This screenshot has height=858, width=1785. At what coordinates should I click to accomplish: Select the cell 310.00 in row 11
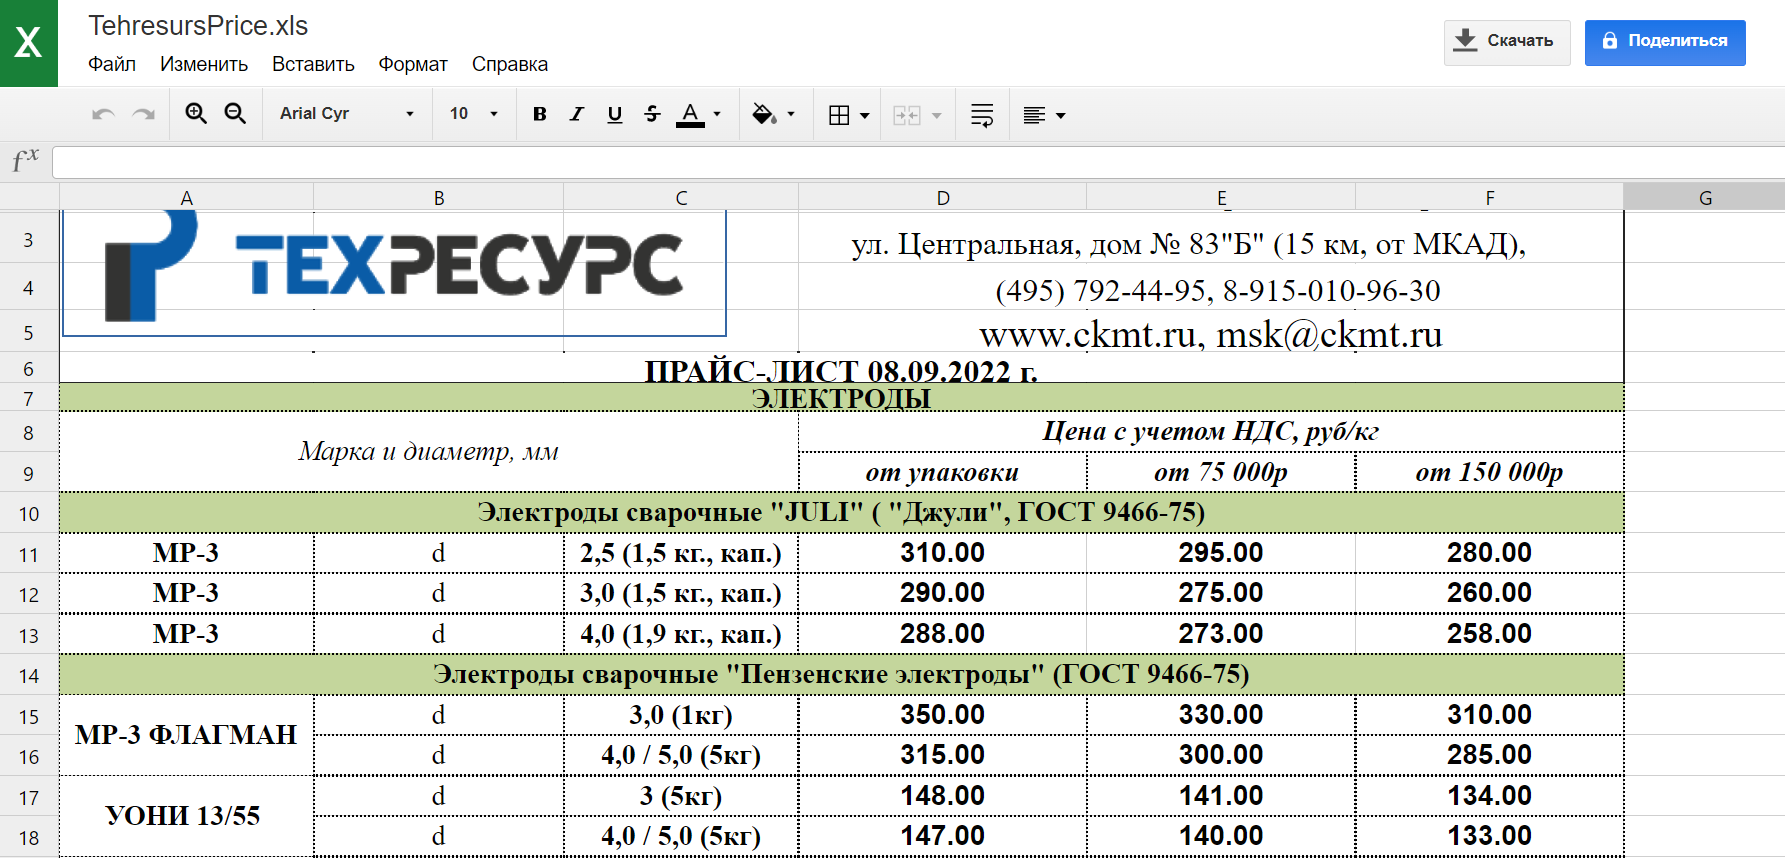click(943, 553)
